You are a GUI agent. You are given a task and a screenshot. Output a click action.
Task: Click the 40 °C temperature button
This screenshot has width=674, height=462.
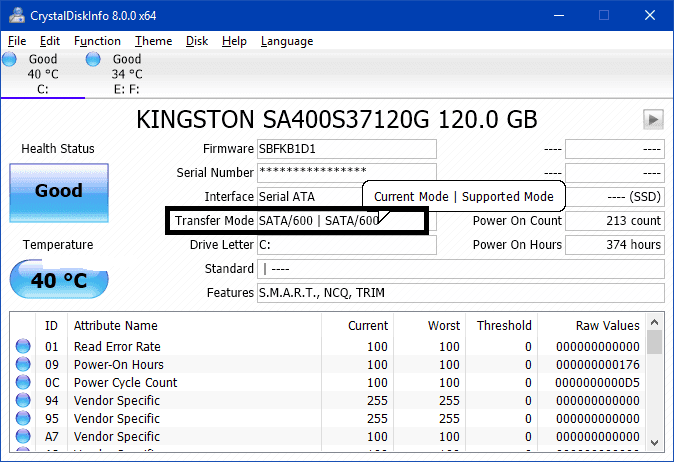(x=59, y=279)
